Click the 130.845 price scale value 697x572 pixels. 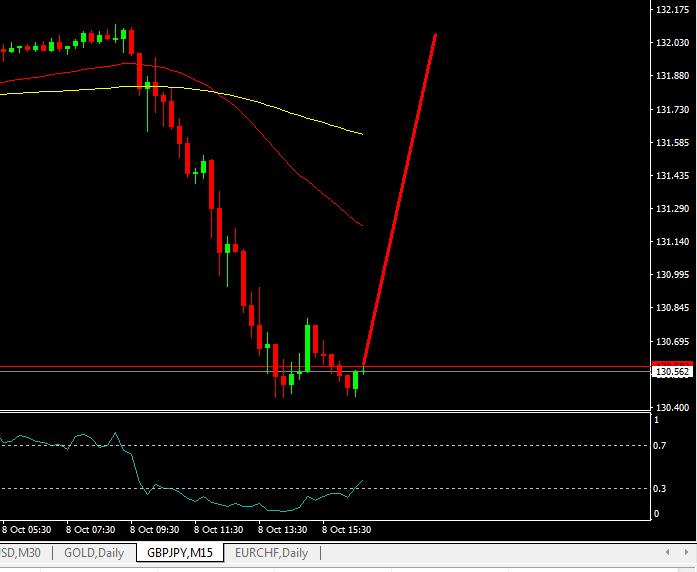672,308
